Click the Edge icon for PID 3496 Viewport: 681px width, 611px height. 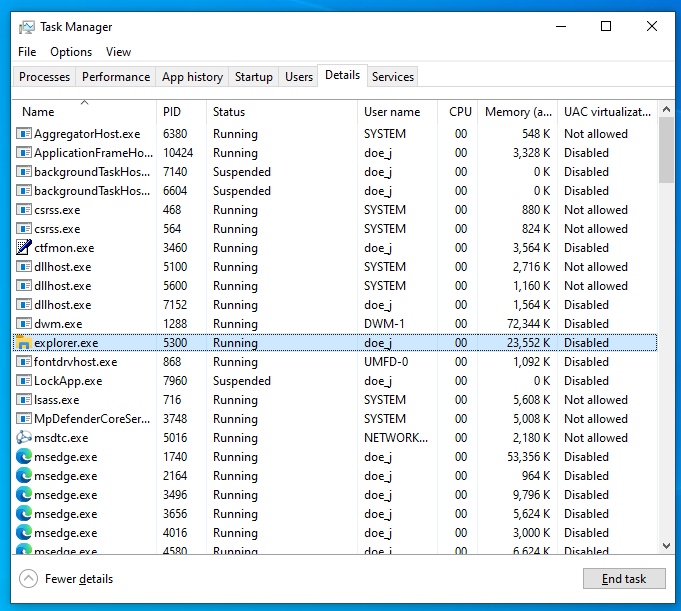(x=24, y=495)
